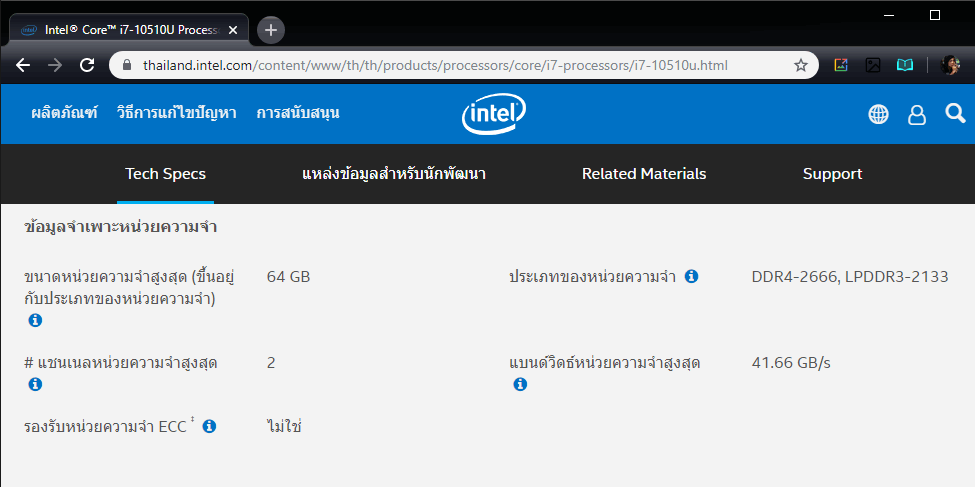Click the Intel logo
975x487 pixels.
coord(493,115)
